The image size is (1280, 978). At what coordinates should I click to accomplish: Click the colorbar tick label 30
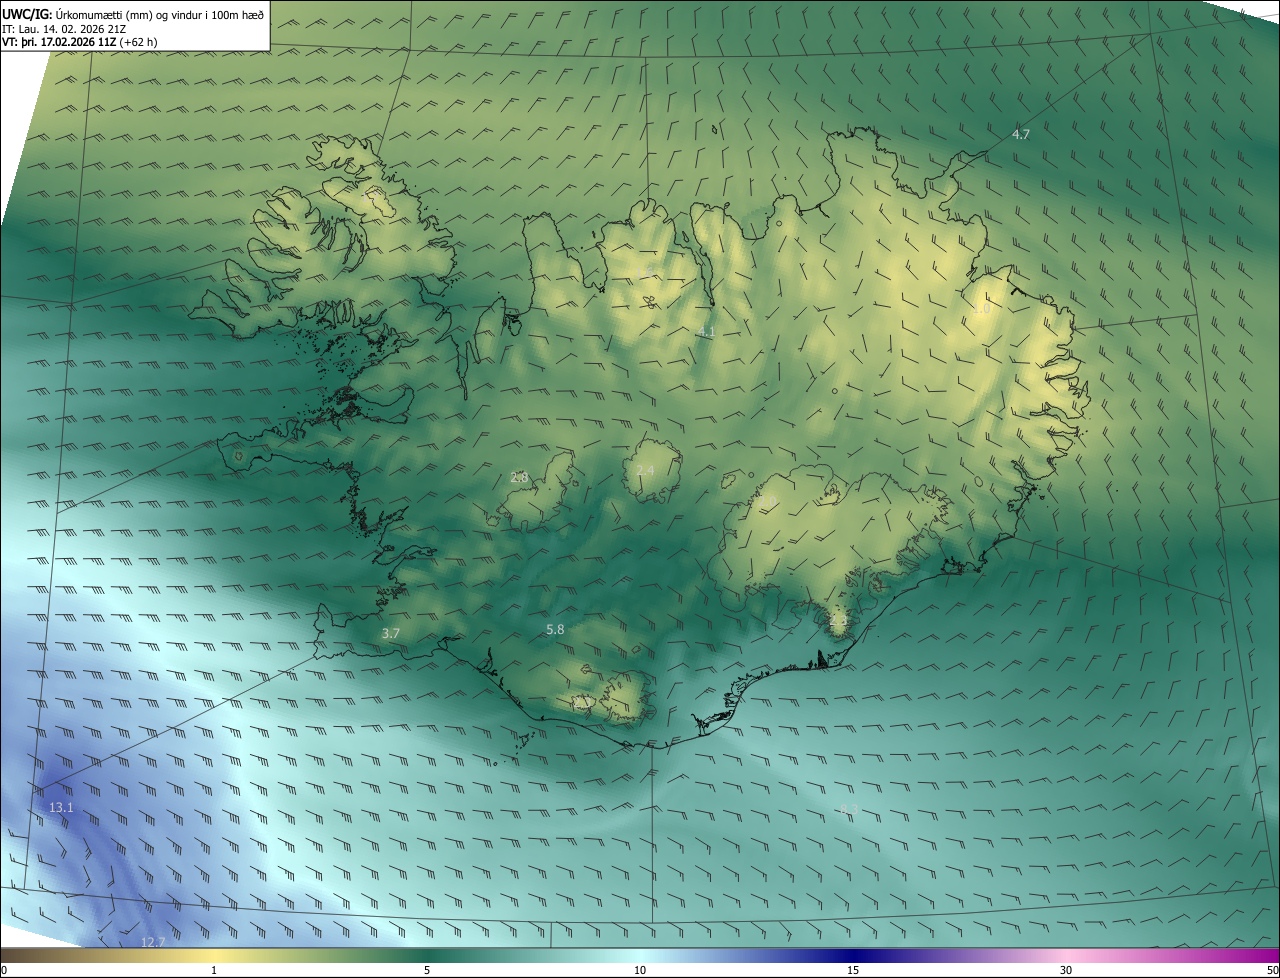pos(1066,970)
